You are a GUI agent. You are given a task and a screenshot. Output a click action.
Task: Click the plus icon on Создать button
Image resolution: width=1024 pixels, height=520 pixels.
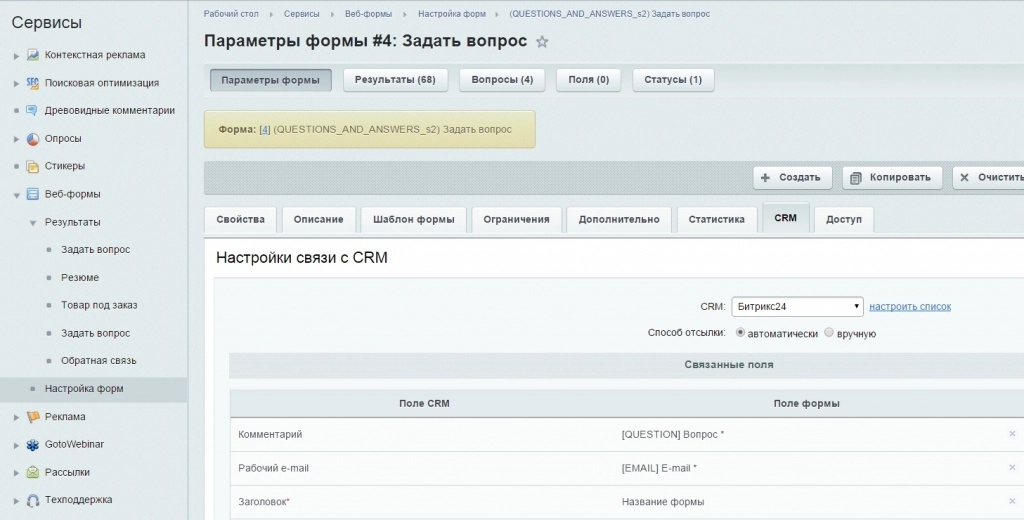[x=765, y=178]
